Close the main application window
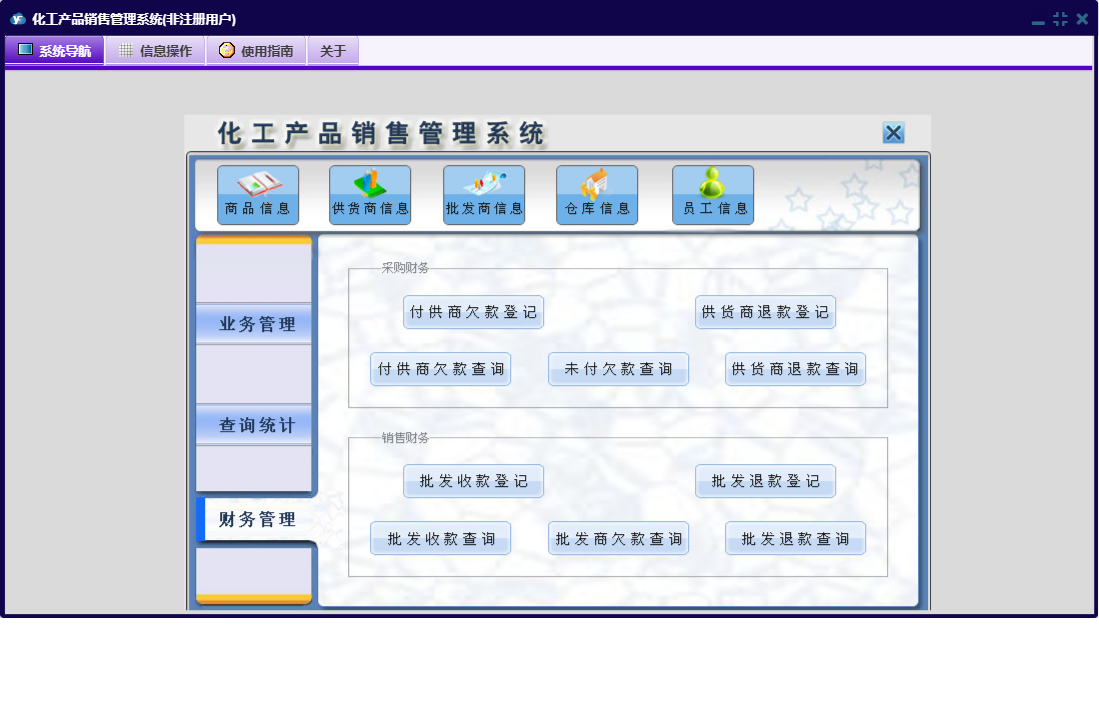1099x723 pixels. coord(1082,19)
